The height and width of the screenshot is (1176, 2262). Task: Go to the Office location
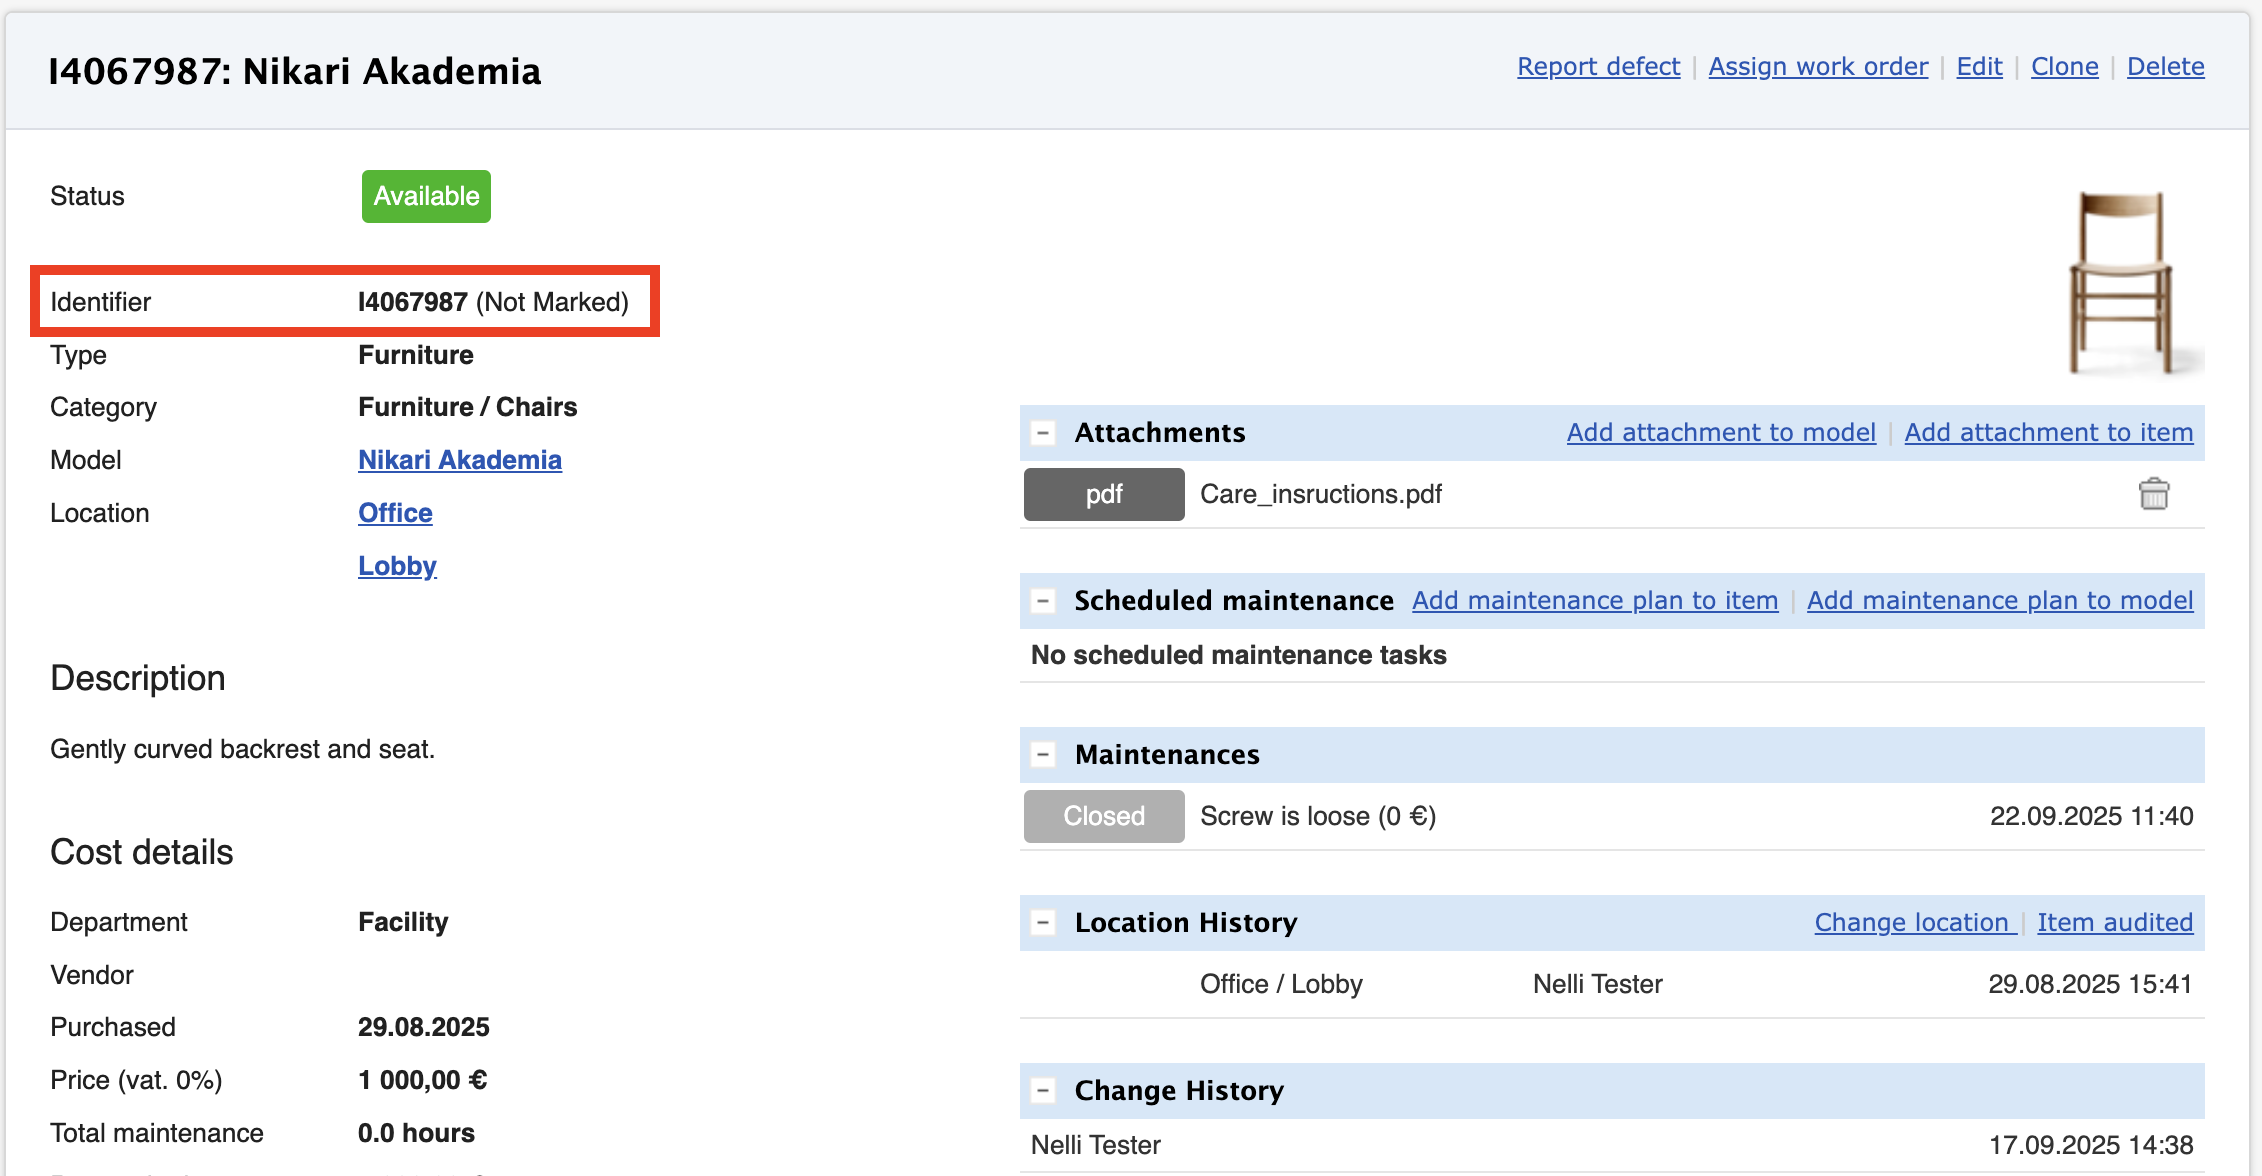point(395,513)
